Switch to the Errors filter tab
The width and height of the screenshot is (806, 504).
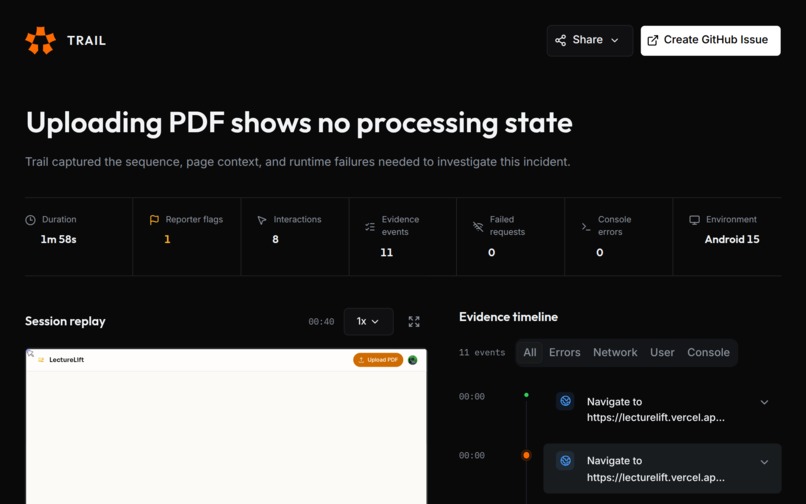tap(564, 352)
